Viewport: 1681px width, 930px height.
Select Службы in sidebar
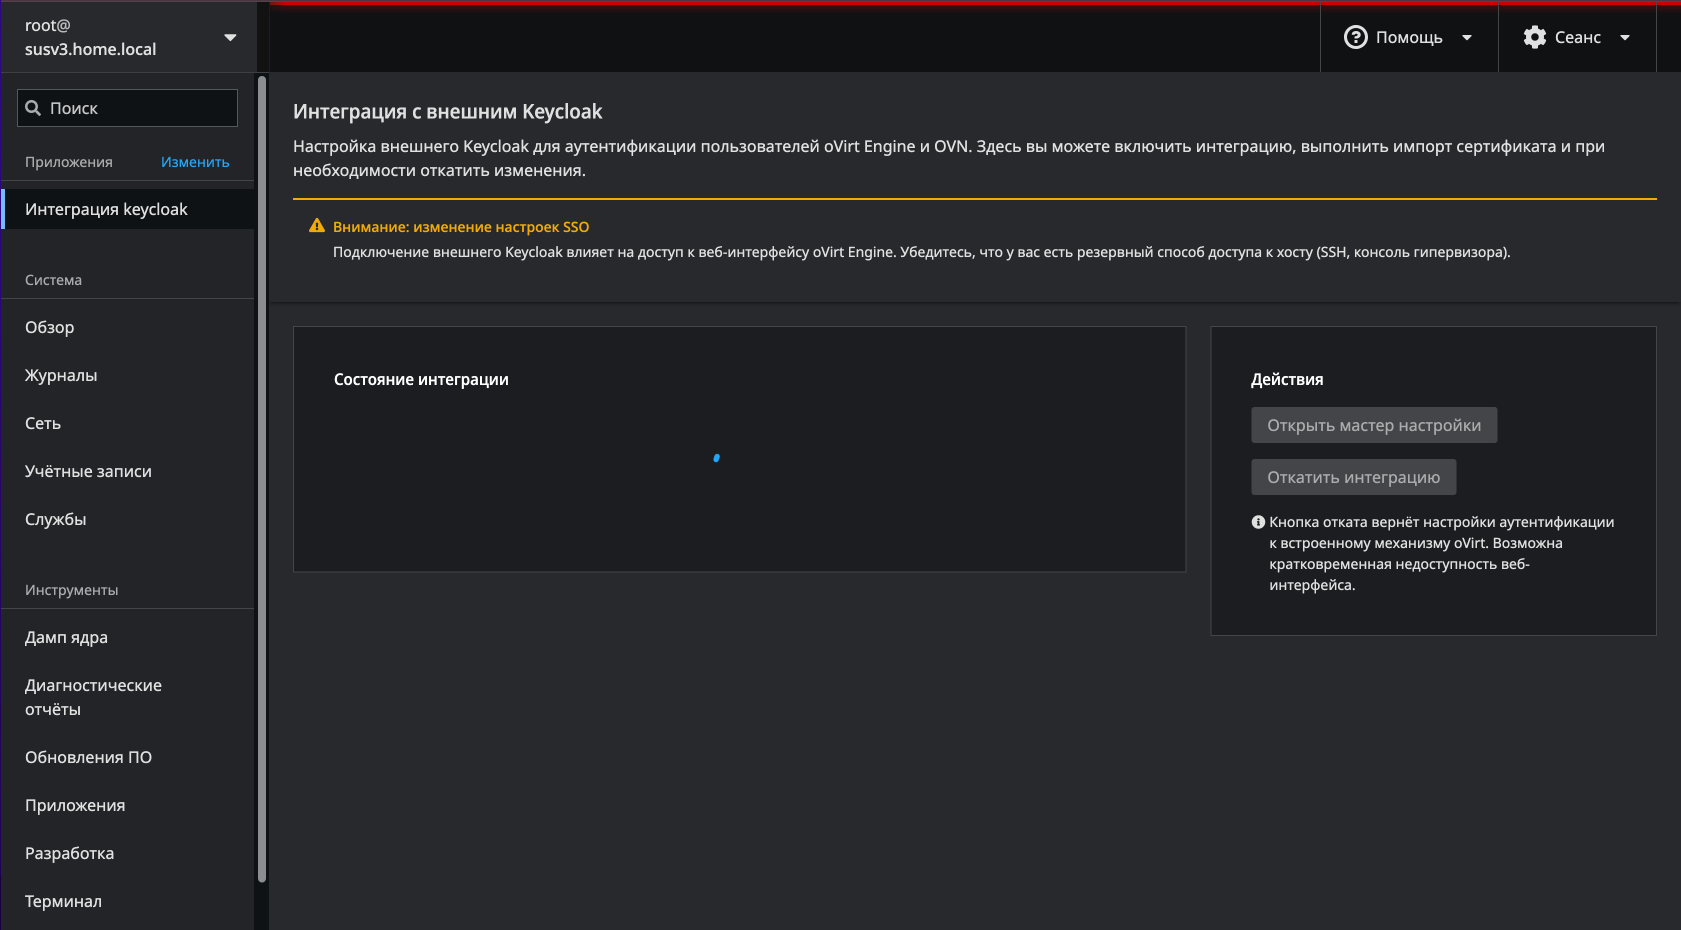(56, 519)
